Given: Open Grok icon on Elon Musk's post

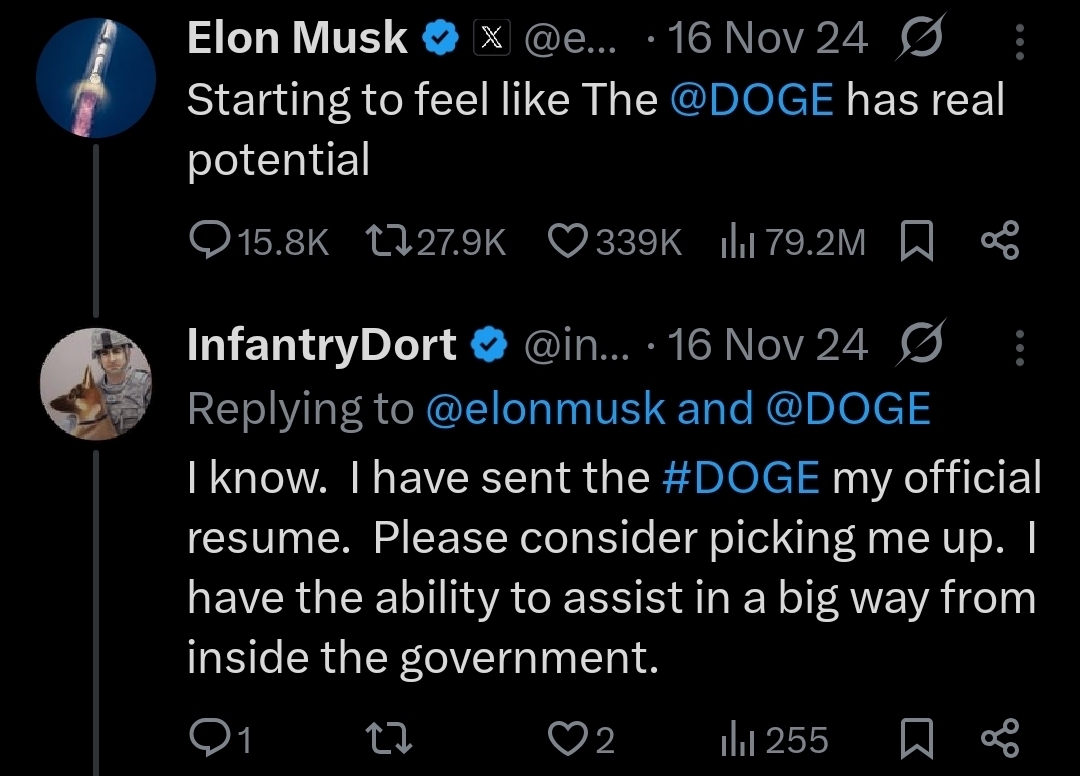Looking at the screenshot, I should [x=919, y=39].
